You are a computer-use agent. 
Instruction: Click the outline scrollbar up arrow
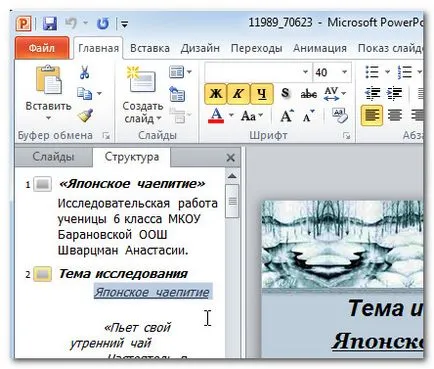click(232, 176)
